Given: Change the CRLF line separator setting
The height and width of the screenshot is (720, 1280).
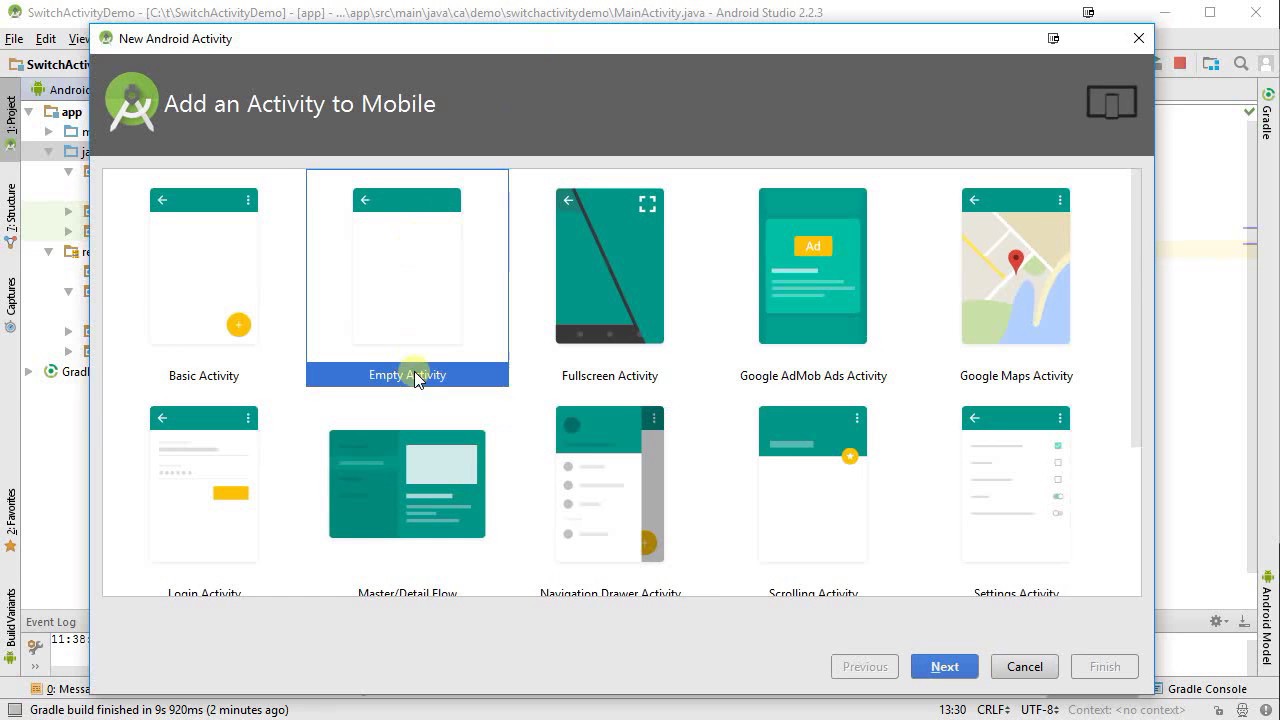Looking at the screenshot, I should pyautogui.click(x=993, y=710).
